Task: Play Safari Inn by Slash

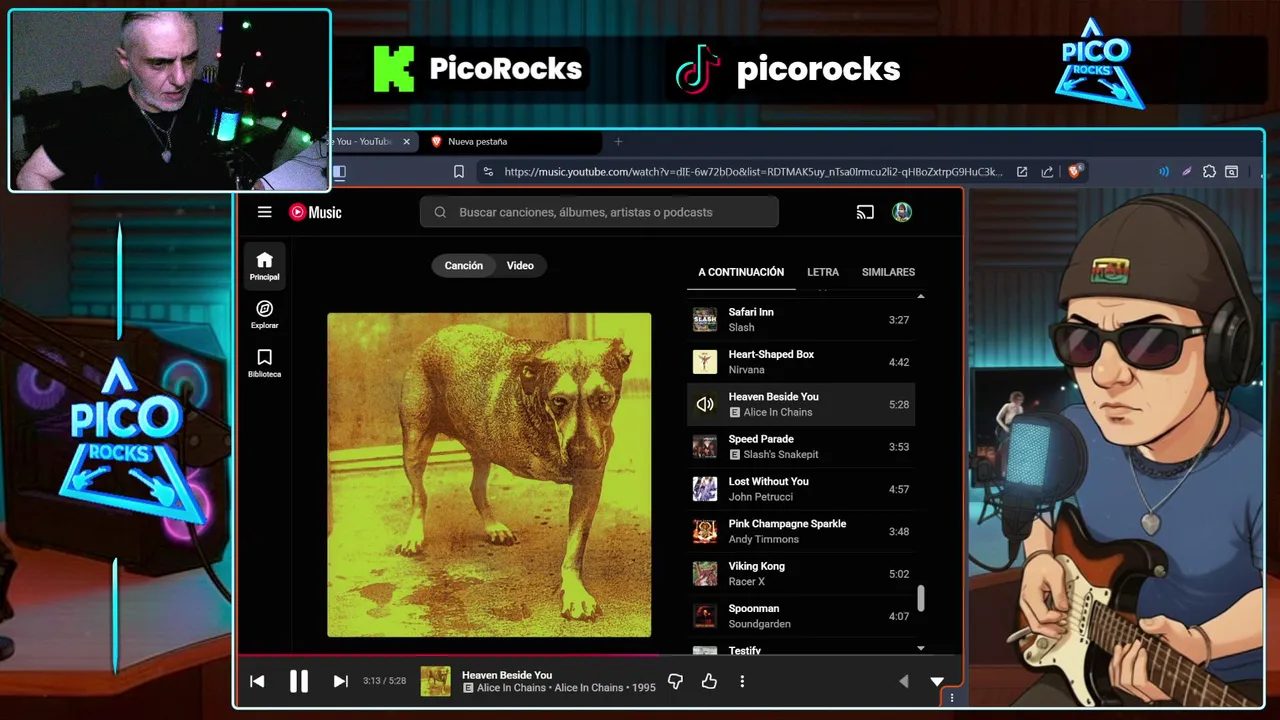Action: click(x=801, y=320)
